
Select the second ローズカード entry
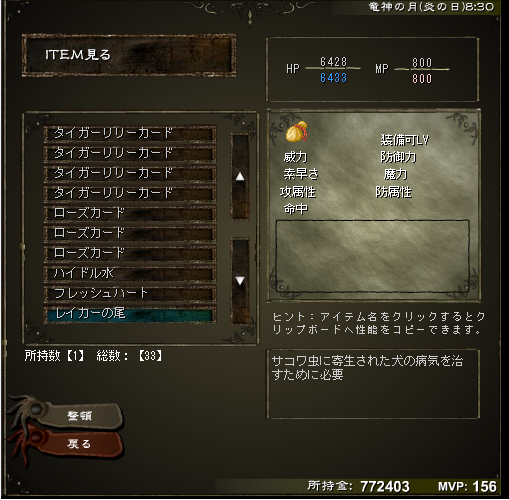130,233
